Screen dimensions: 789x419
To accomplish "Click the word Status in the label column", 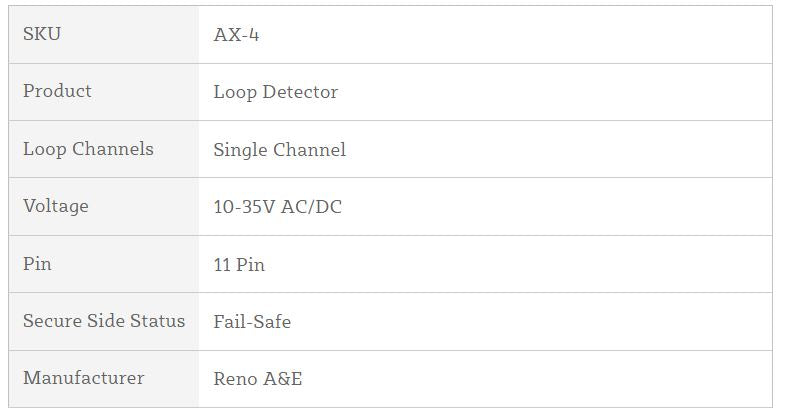I will [x=159, y=321].
